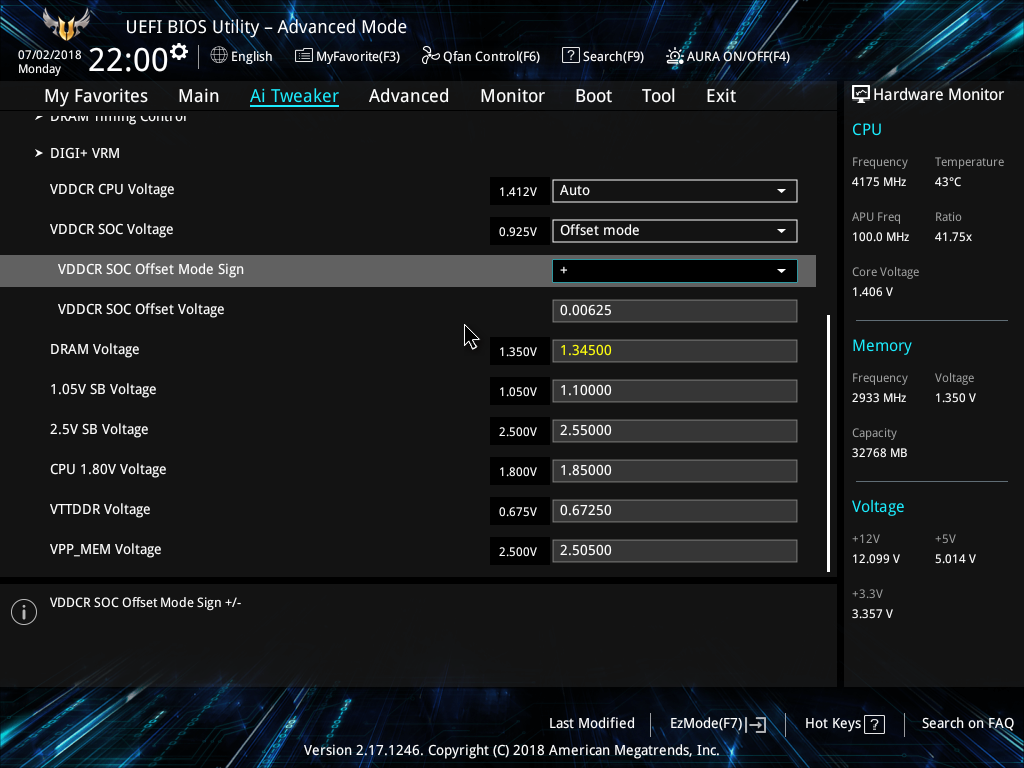Viewport: 1024px width, 768px height.
Task: Select the VDDCR CPU Voltage label
Action: click(112, 189)
